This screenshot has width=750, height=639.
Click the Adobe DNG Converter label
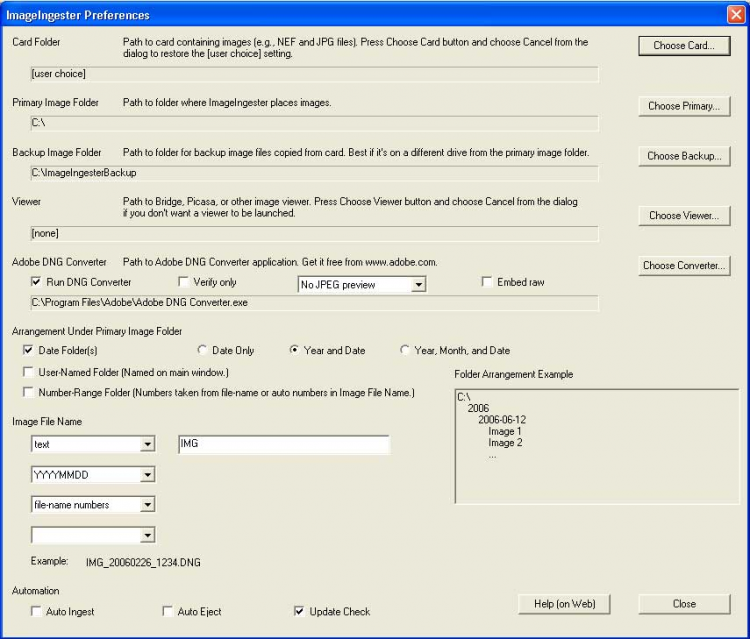point(59,262)
